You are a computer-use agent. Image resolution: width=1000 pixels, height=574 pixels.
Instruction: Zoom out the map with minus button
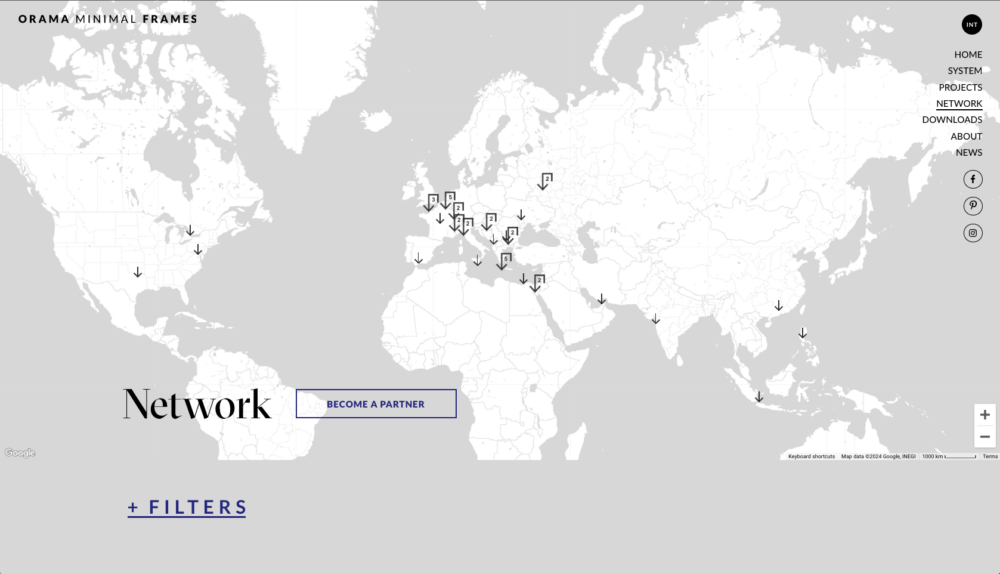[985, 437]
